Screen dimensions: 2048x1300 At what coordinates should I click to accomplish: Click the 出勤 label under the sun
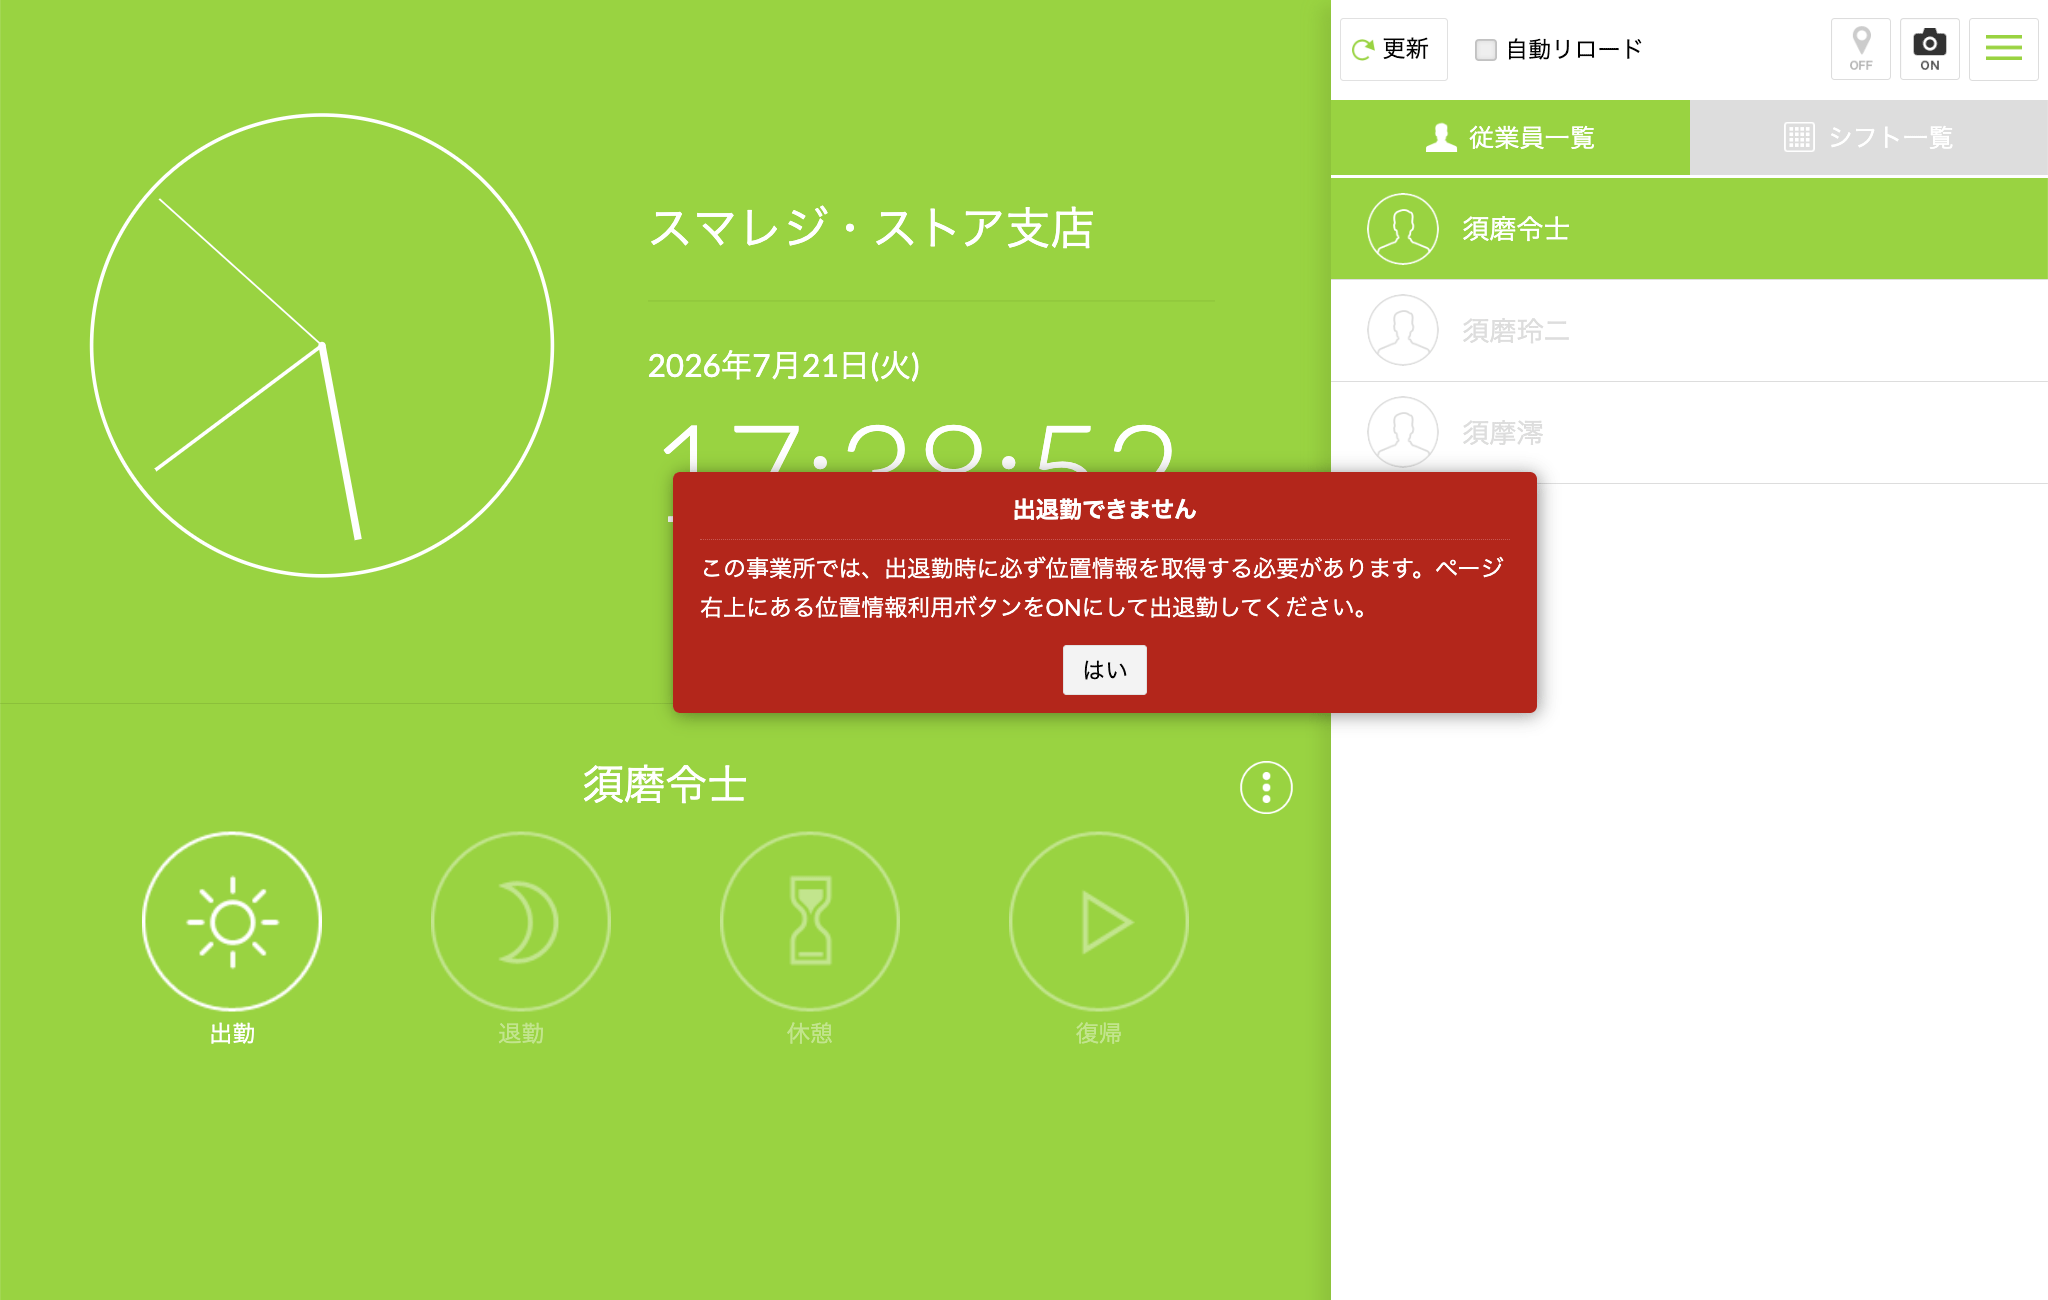coord(232,1034)
